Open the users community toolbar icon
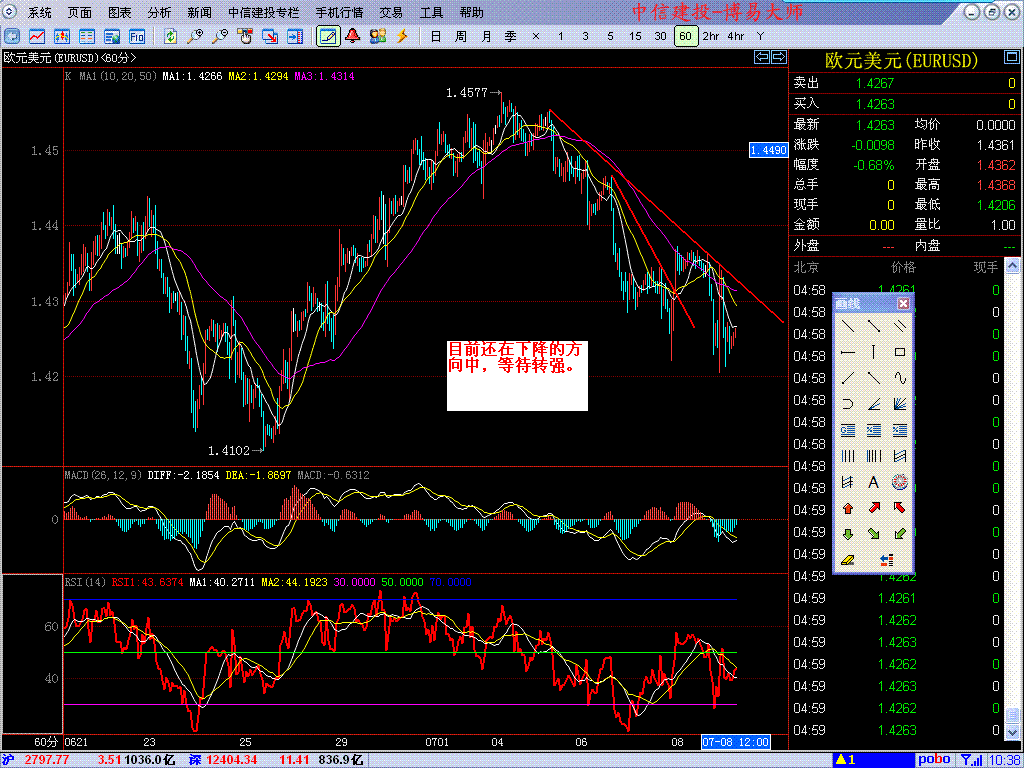 (378, 36)
